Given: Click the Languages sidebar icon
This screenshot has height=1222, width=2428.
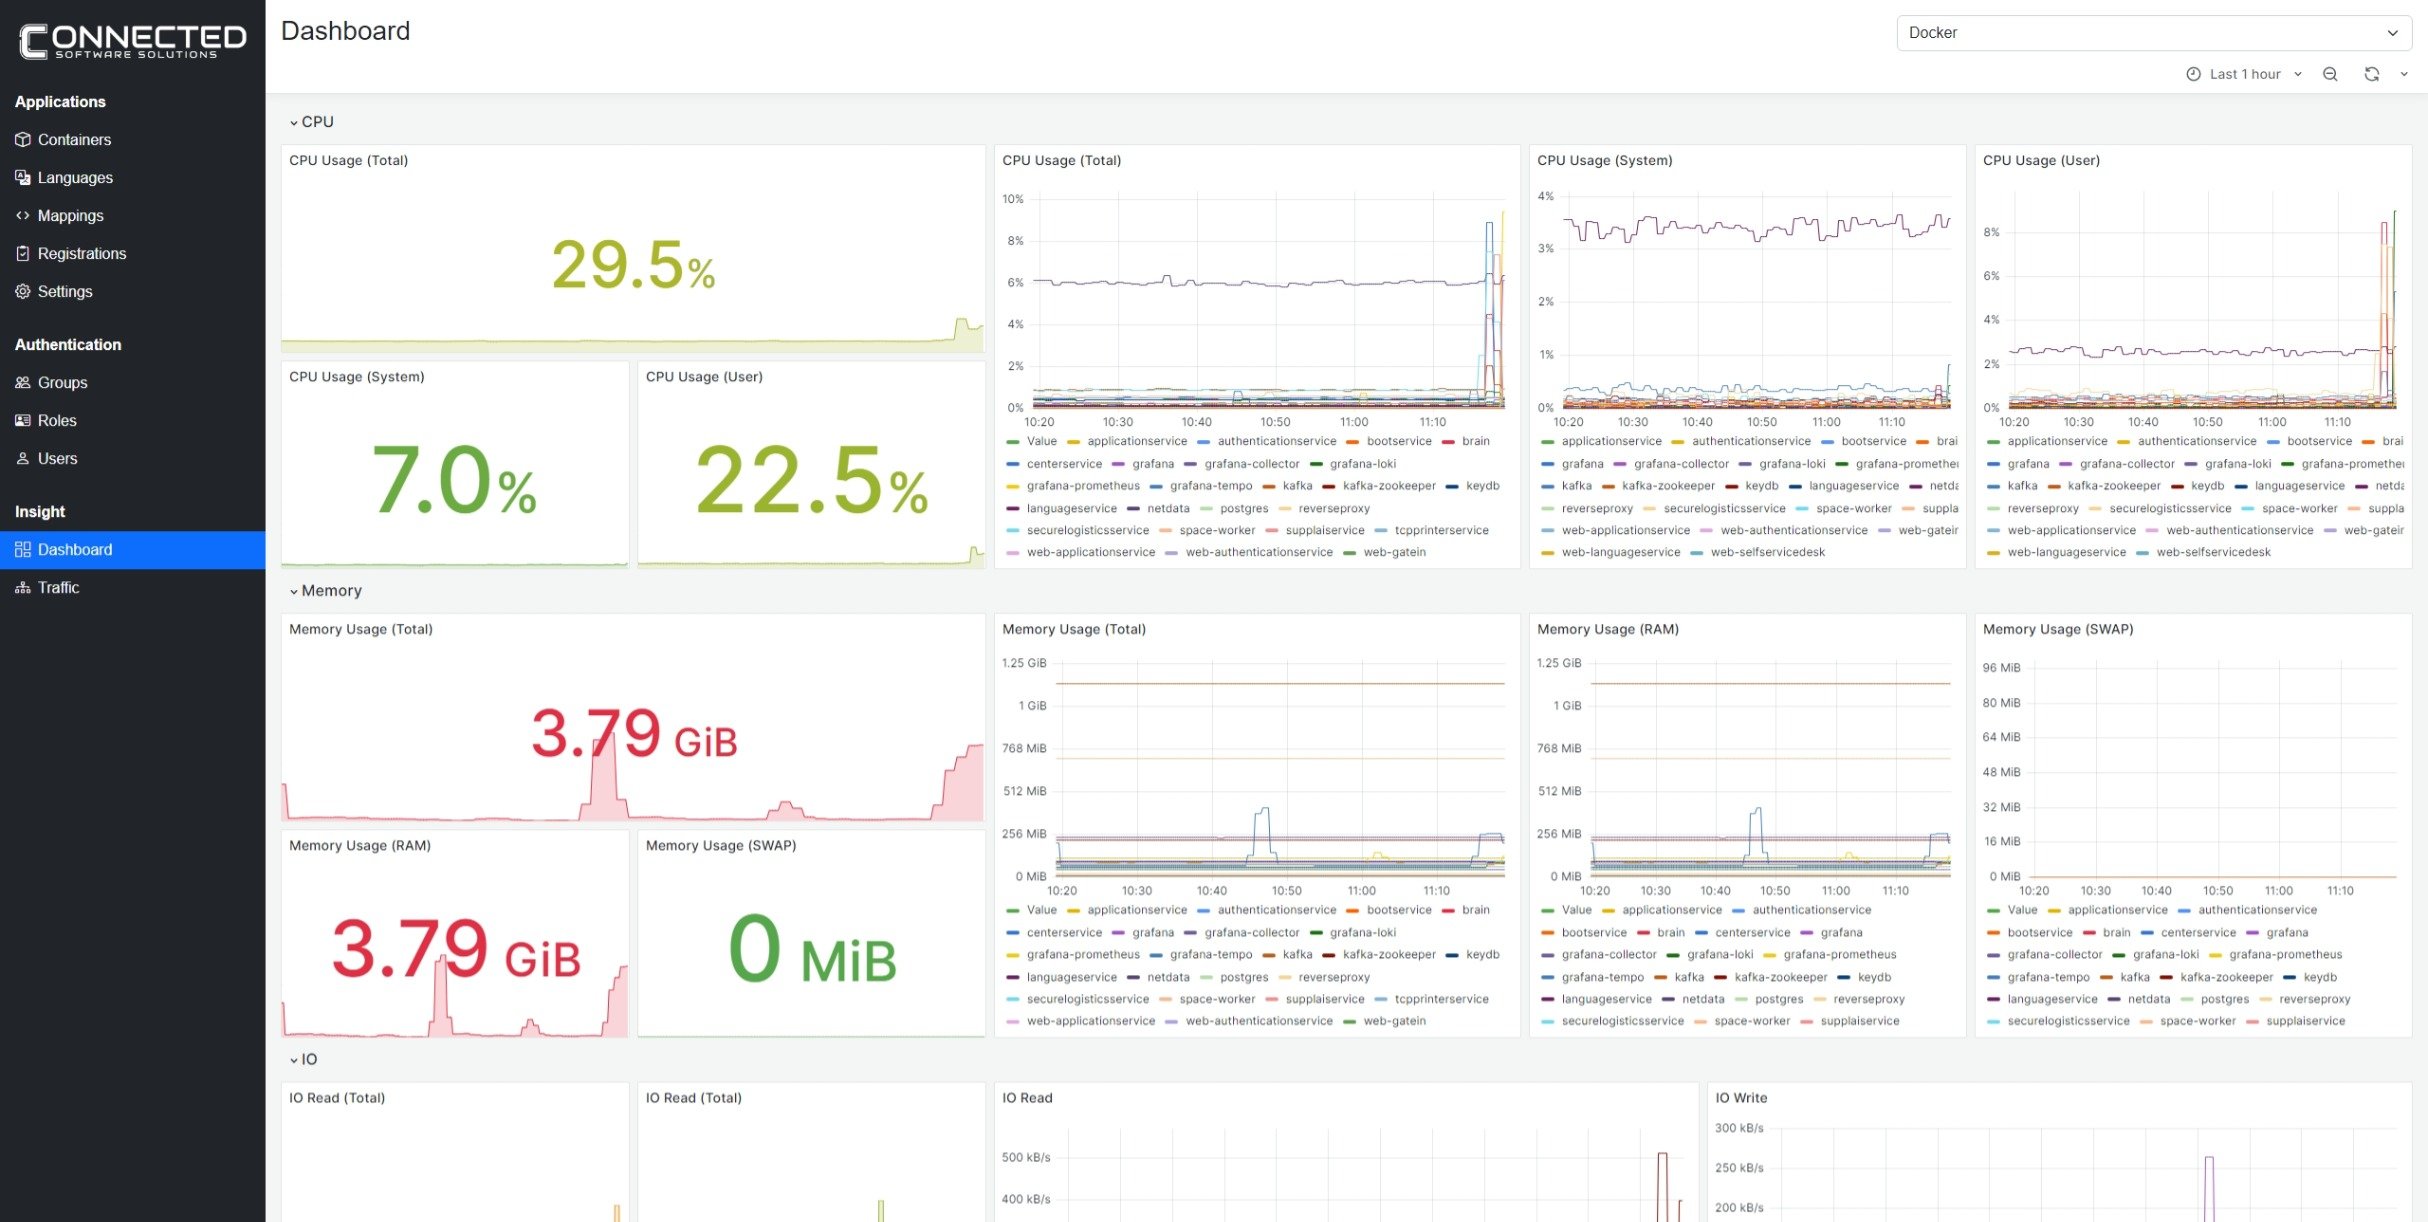Looking at the screenshot, I should click(x=22, y=178).
